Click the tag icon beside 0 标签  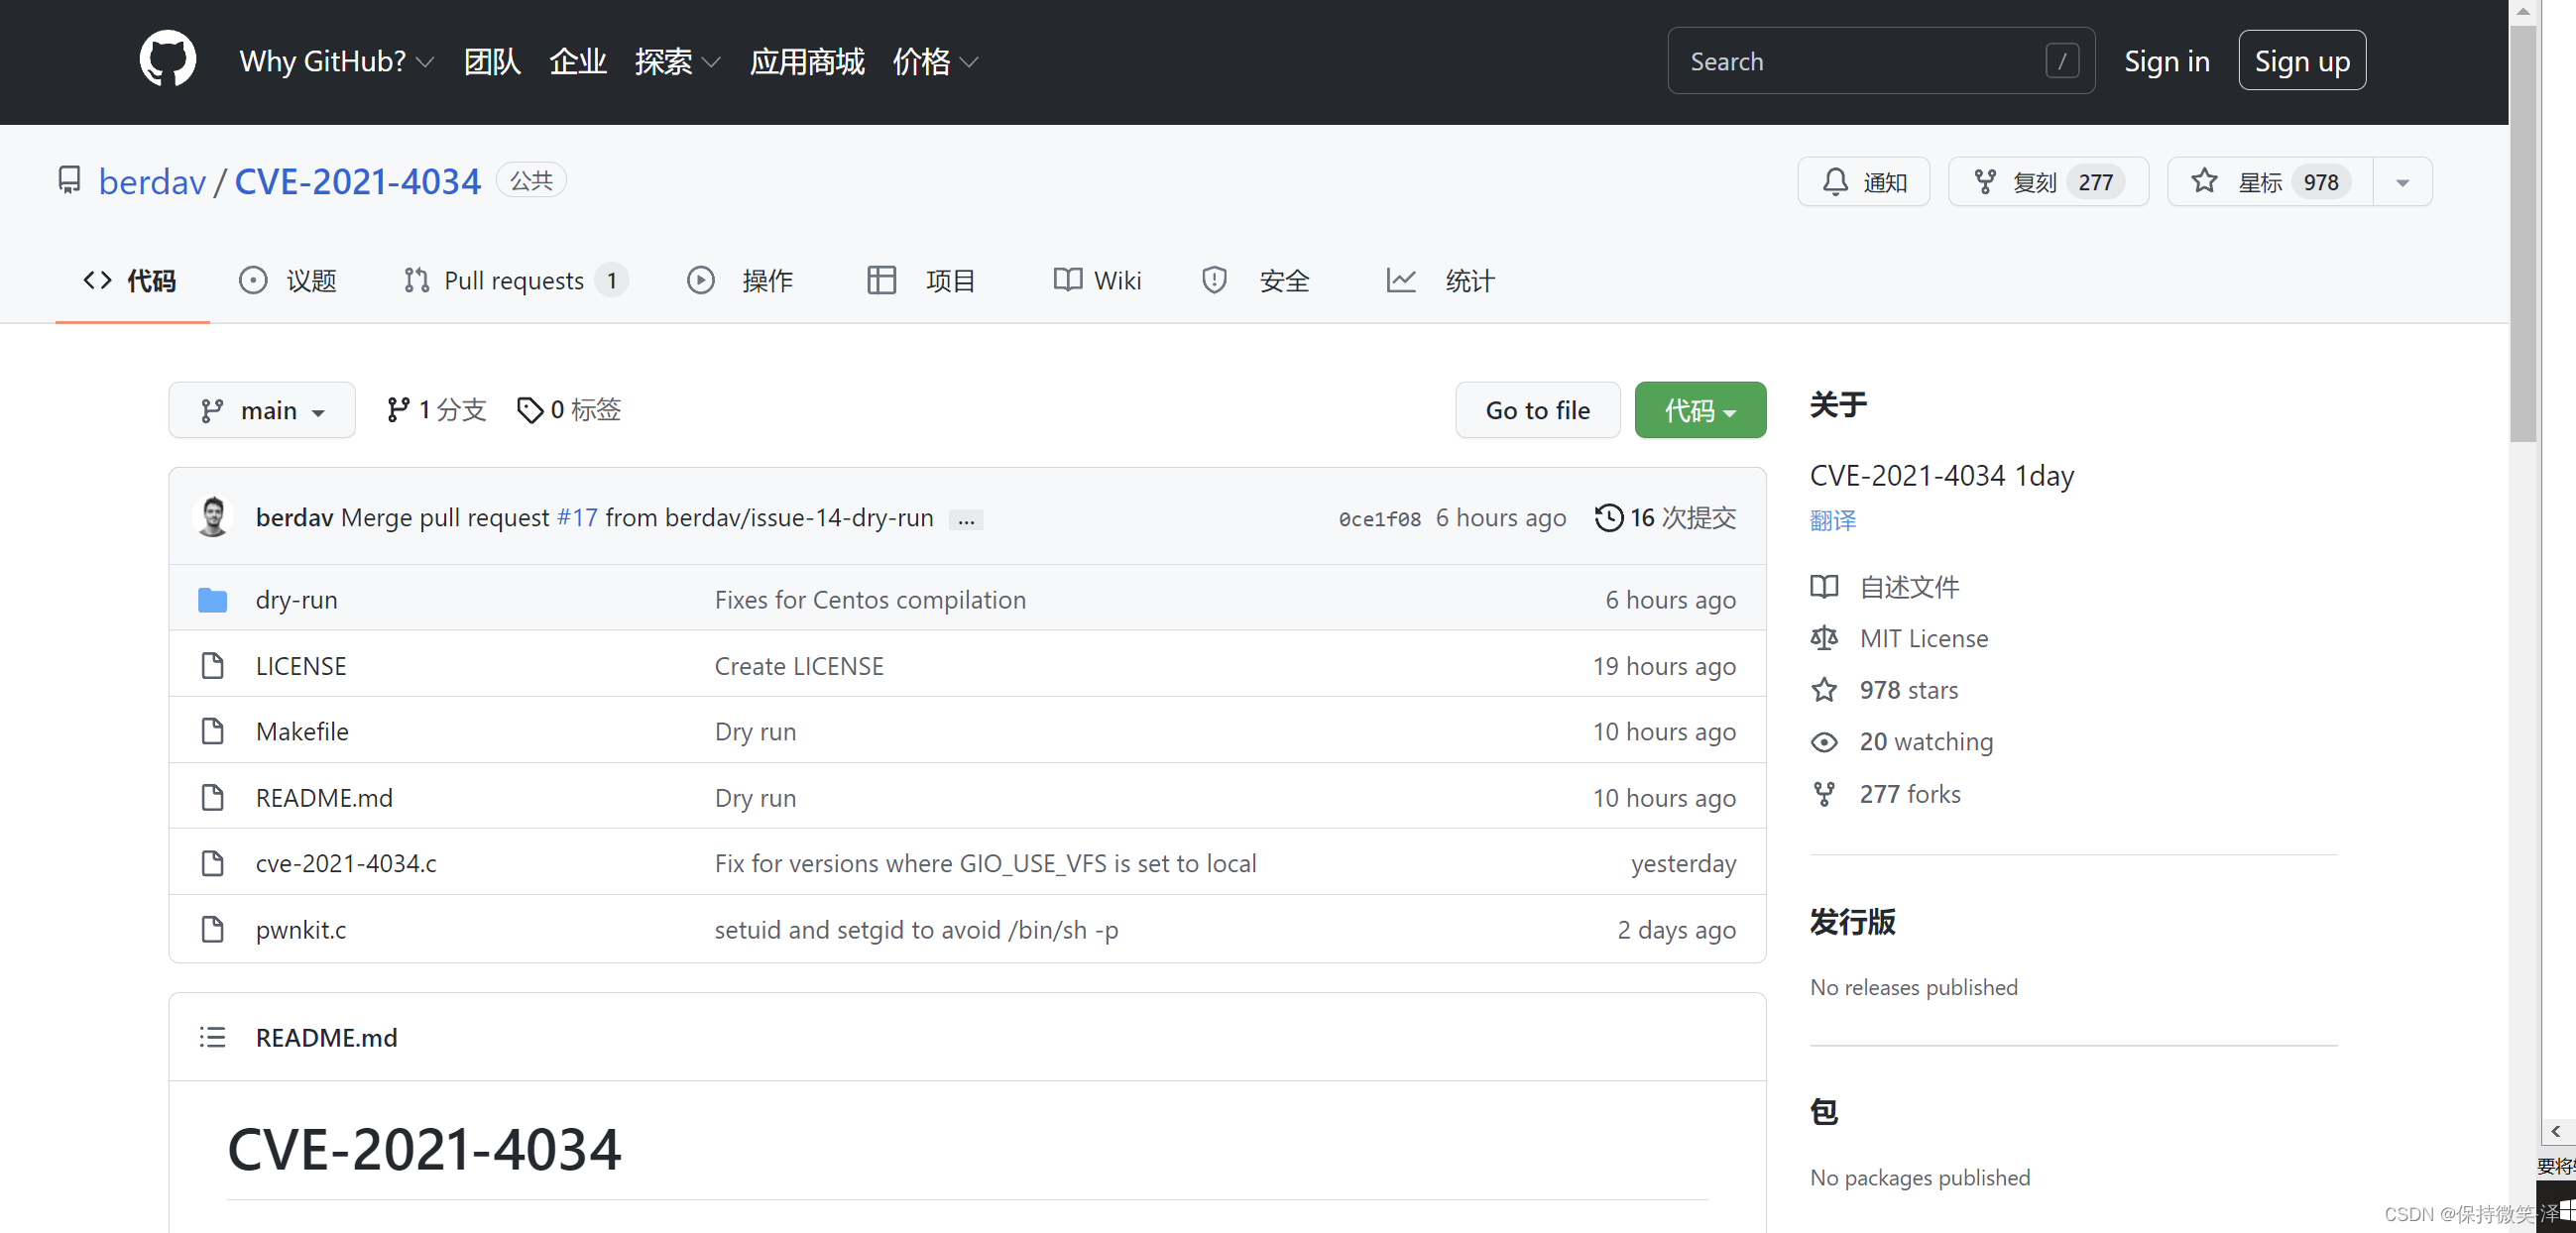[529, 410]
